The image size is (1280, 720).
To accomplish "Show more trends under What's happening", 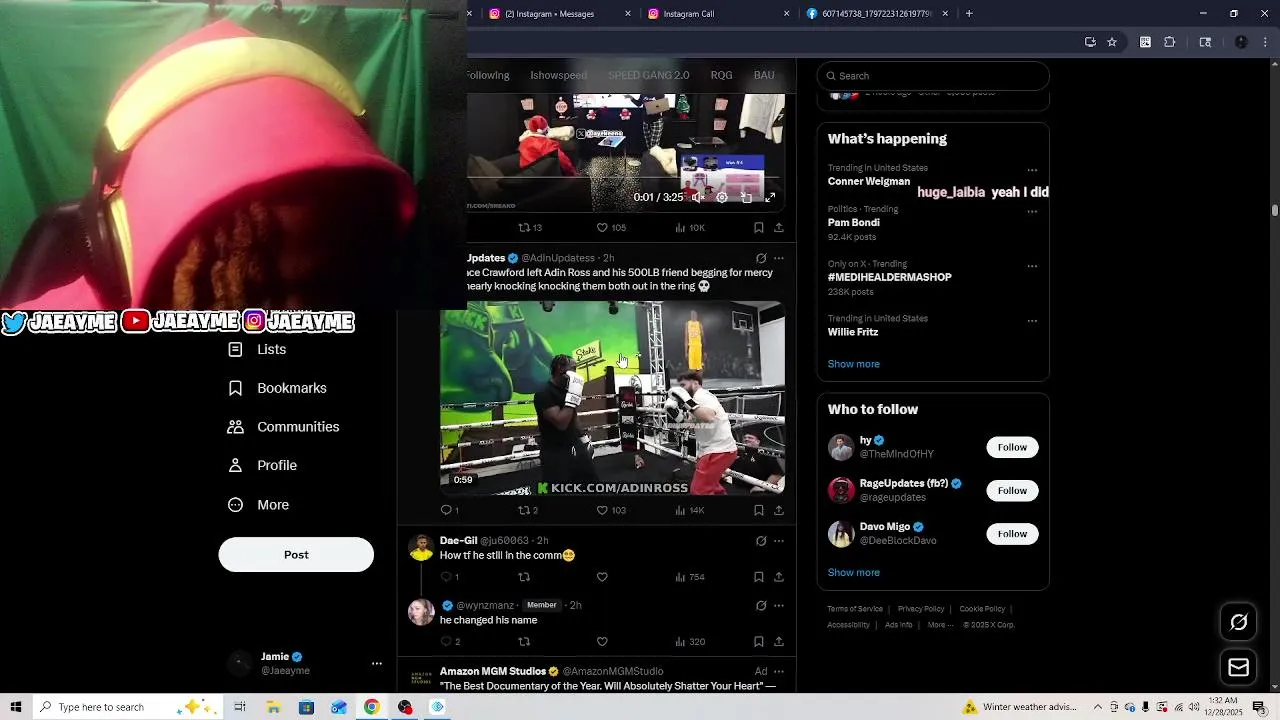I will pos(854,364).
